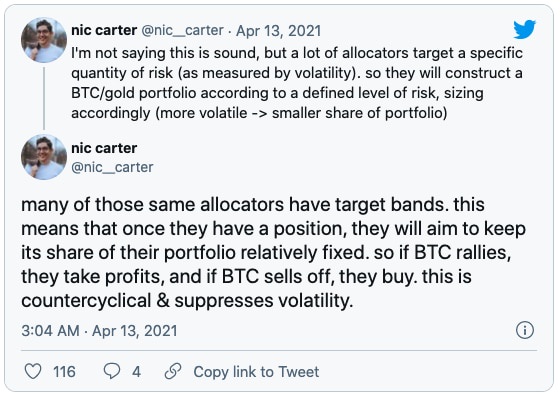The height and width of the screenshot is (398, 560).
Task: Open nic carter's avatar in the main tweet
Action: [x=44, y=157]
